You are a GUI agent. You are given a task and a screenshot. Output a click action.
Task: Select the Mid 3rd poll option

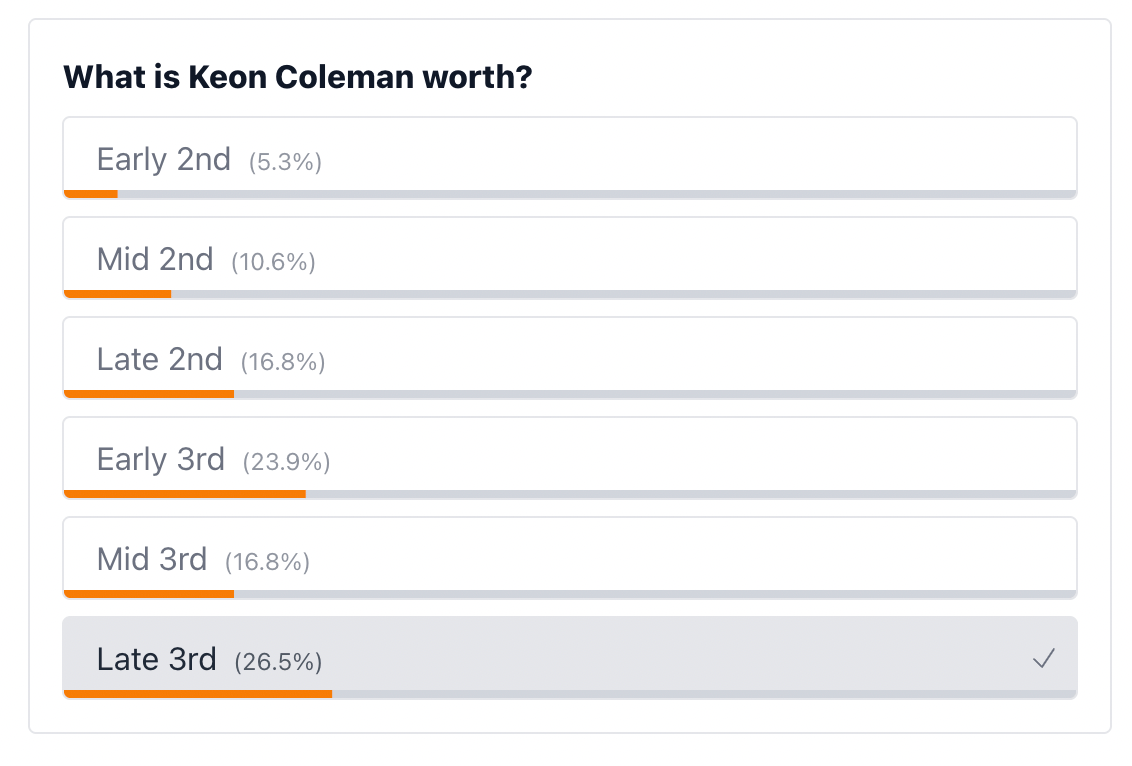[x=570, y=558]
